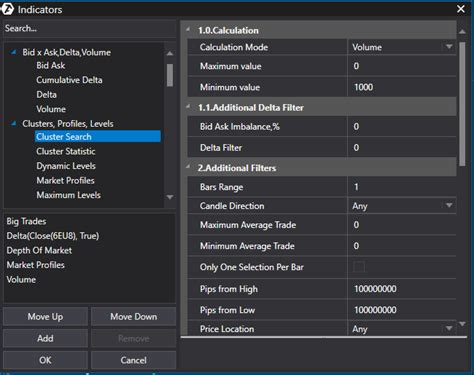
Task: Edit the Delta Filter value
Action: click(x=402, y=148)
